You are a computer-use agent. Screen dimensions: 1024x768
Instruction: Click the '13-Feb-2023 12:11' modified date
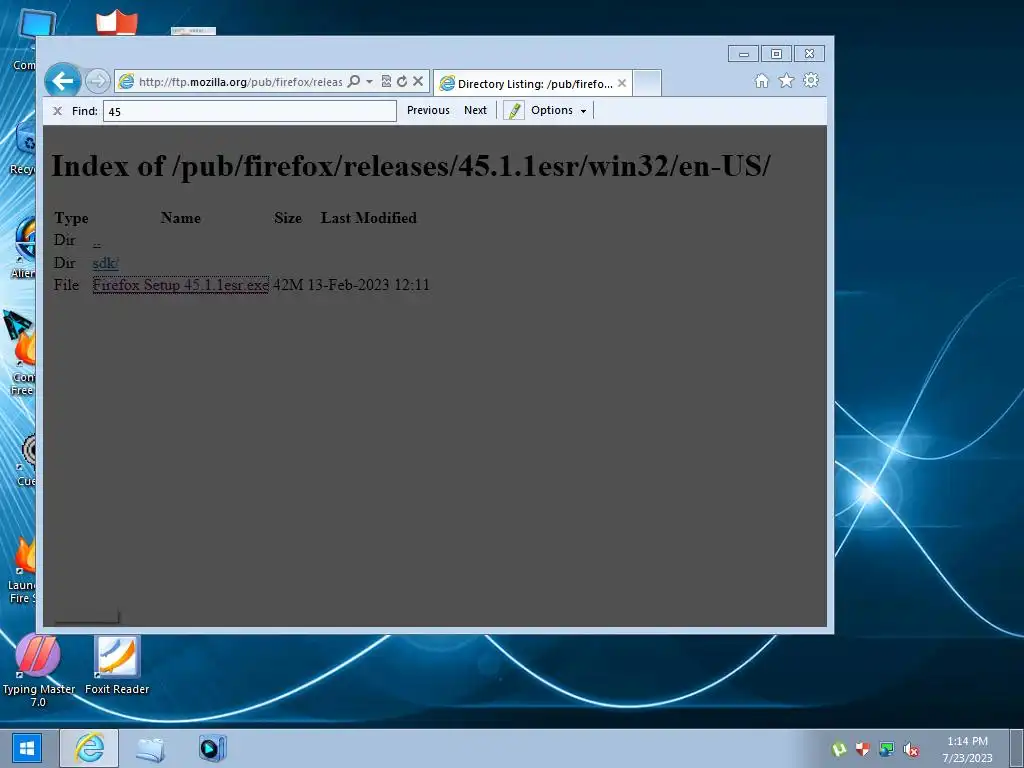tap(368, 285)
